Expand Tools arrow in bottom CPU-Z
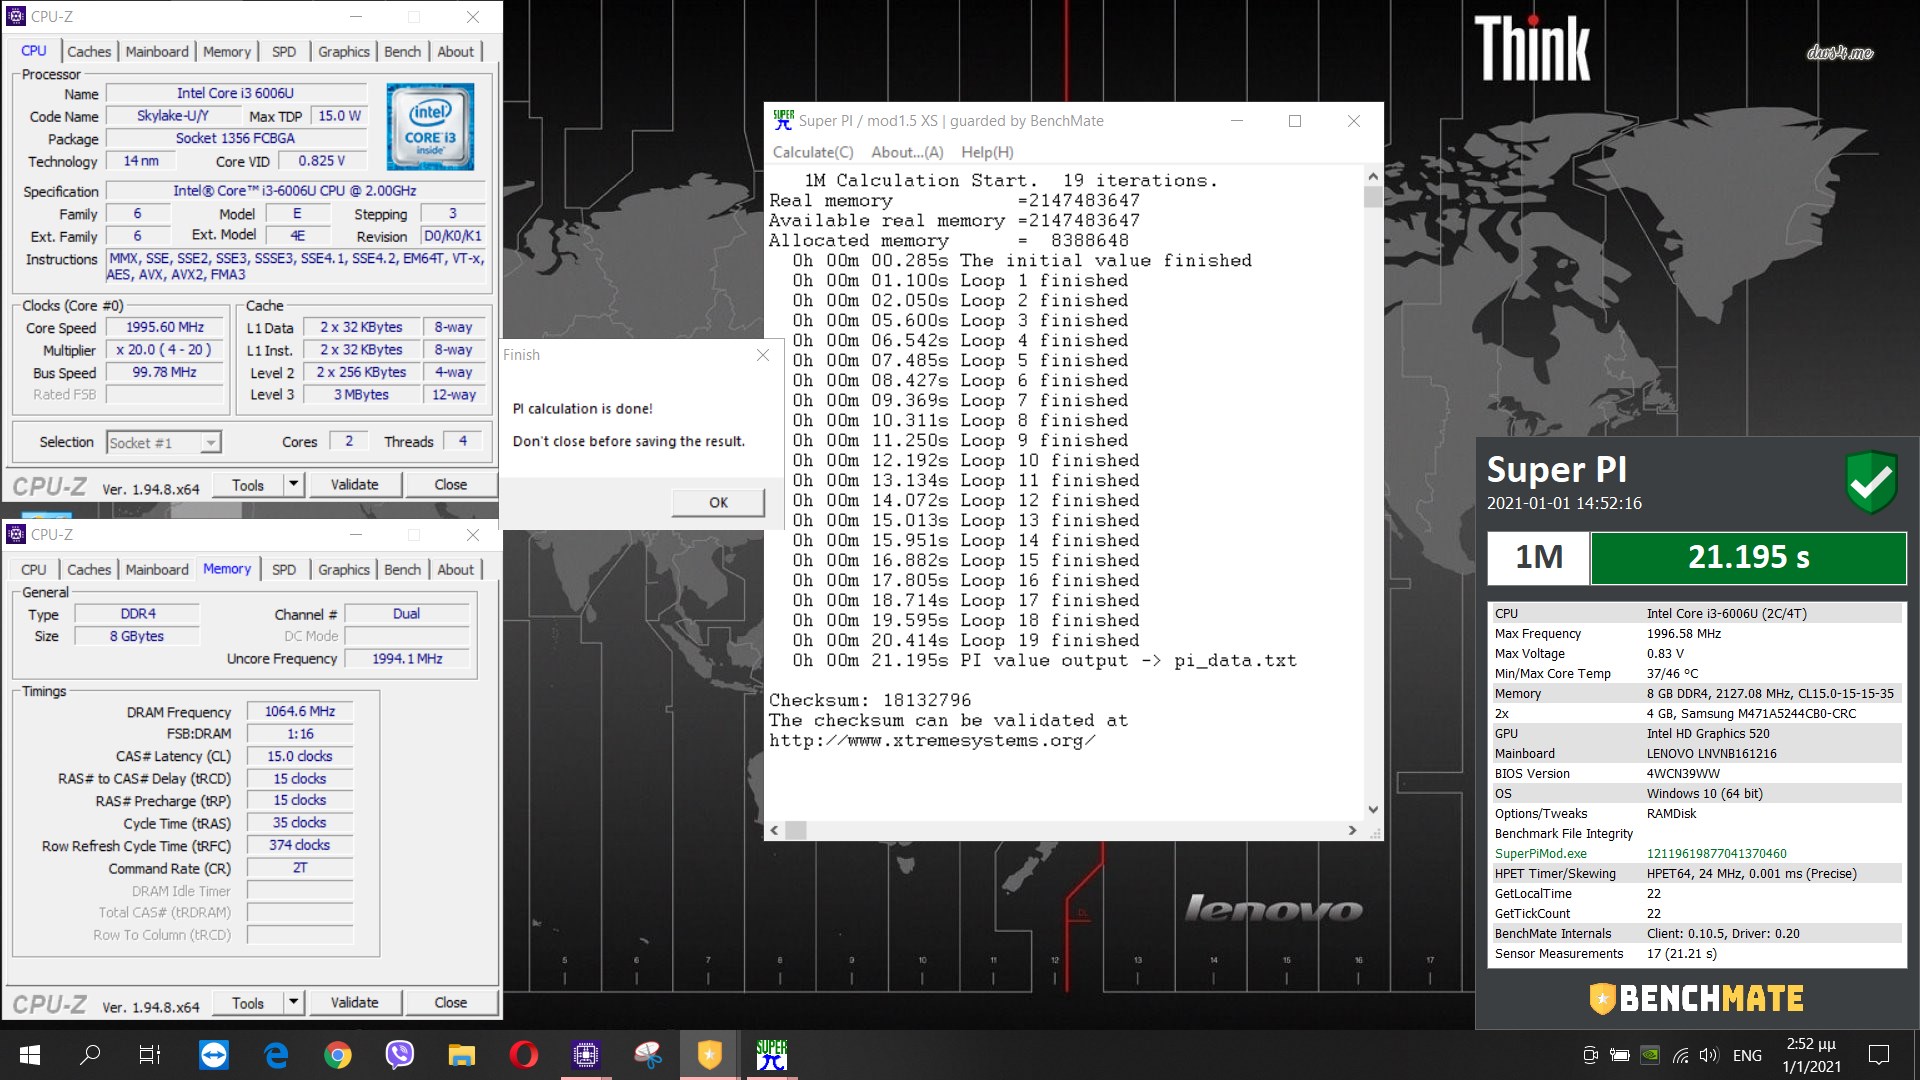This screenshot has height=1080, width=1920. pos(293,1003)
